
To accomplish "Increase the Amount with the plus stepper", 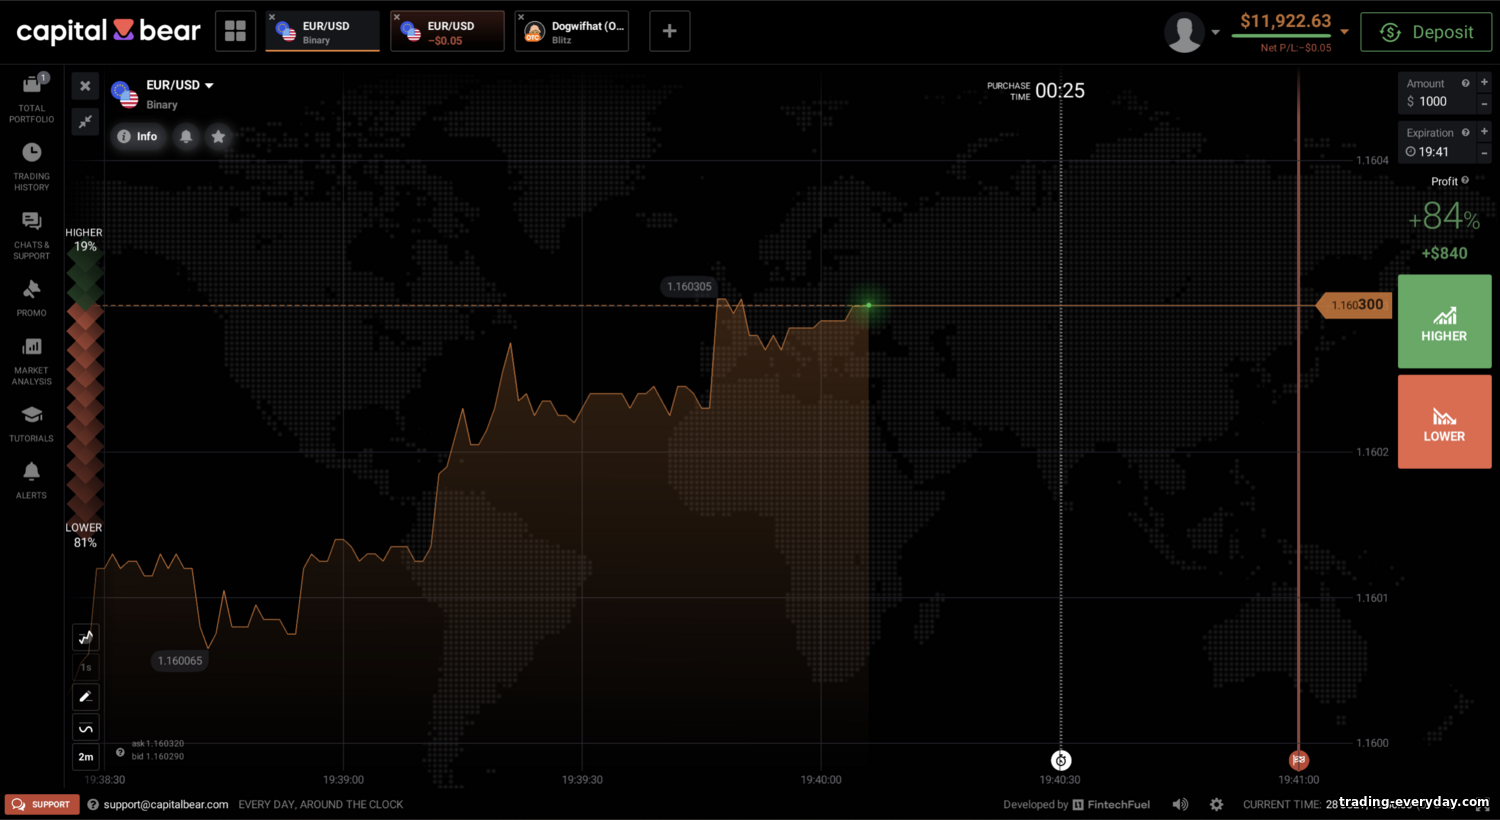I will (1484, 82).
